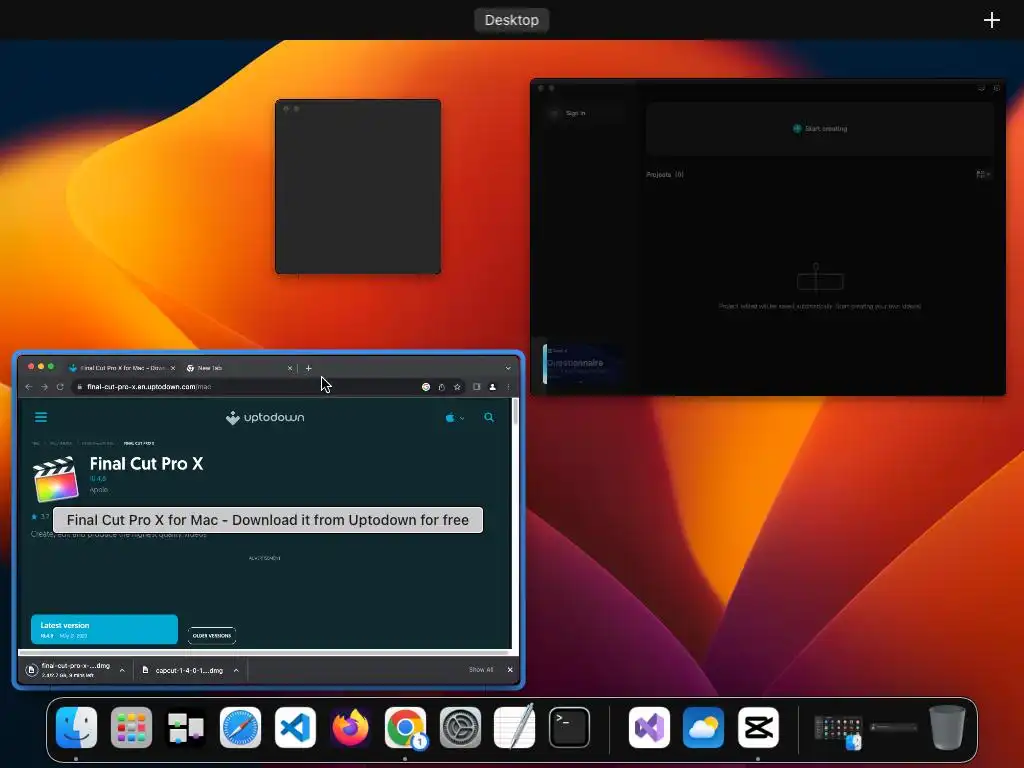Open the Older Versions button
This screenshot has height=768, width=1024.
pos(212,635)
